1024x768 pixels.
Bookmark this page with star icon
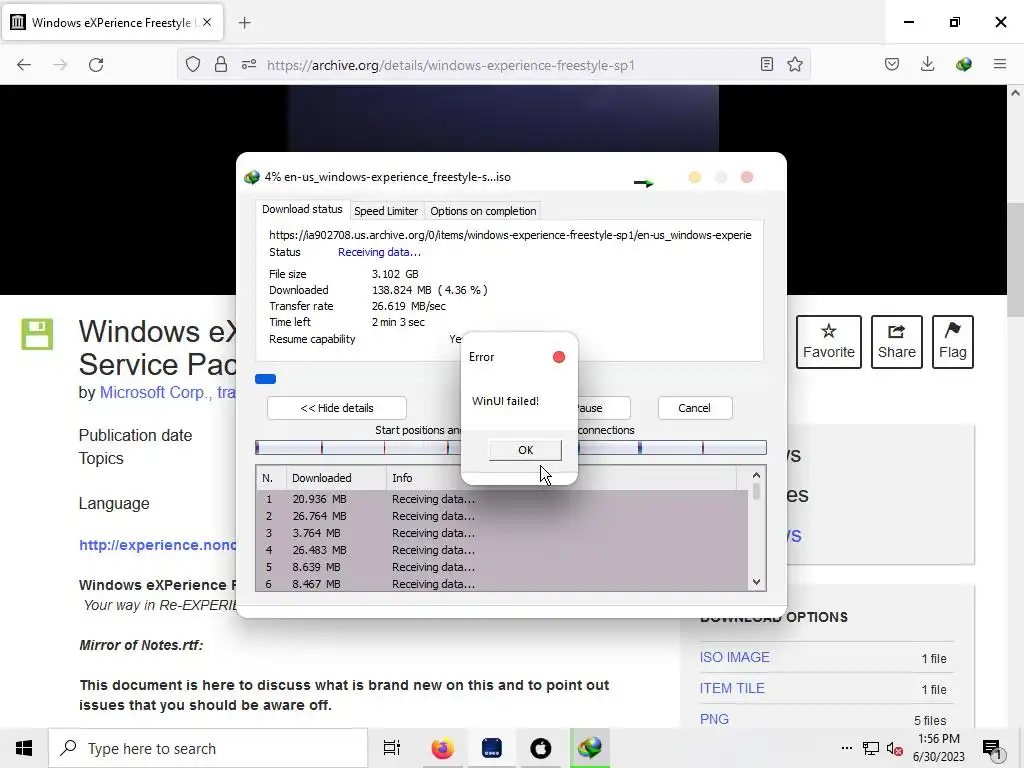[x=795, y=64]
